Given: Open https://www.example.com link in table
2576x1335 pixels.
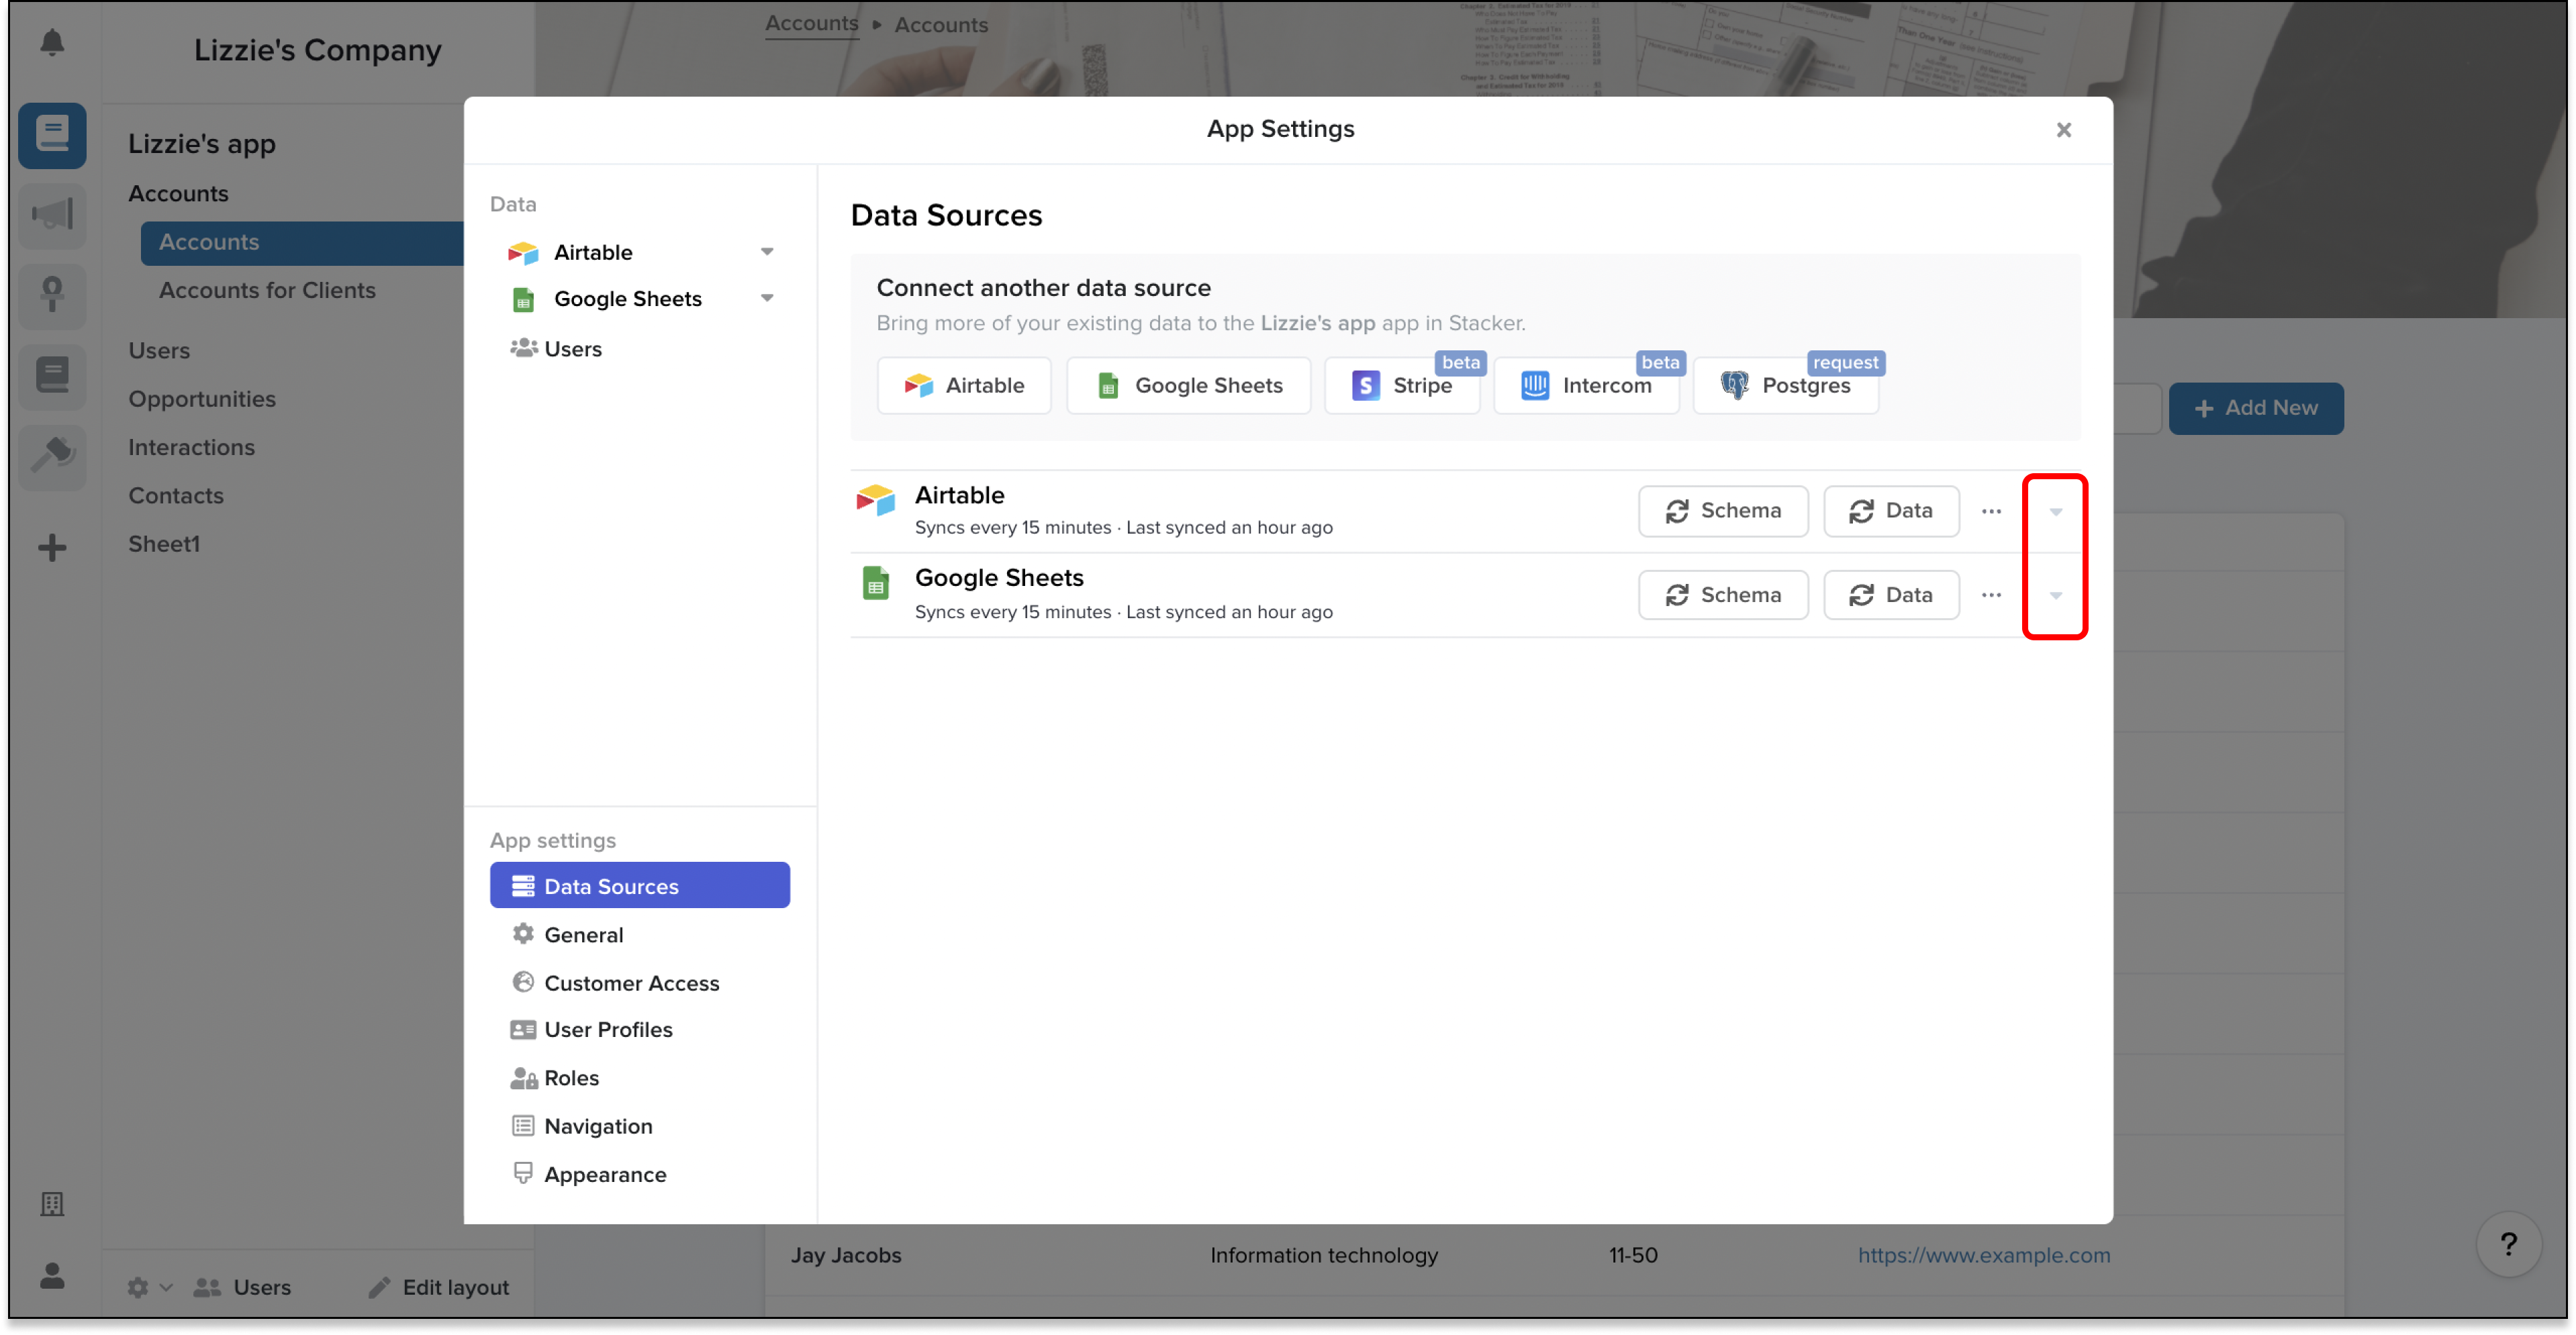Looking at the screenshot, I should pyautogui.click(x=1984, y=1255).
